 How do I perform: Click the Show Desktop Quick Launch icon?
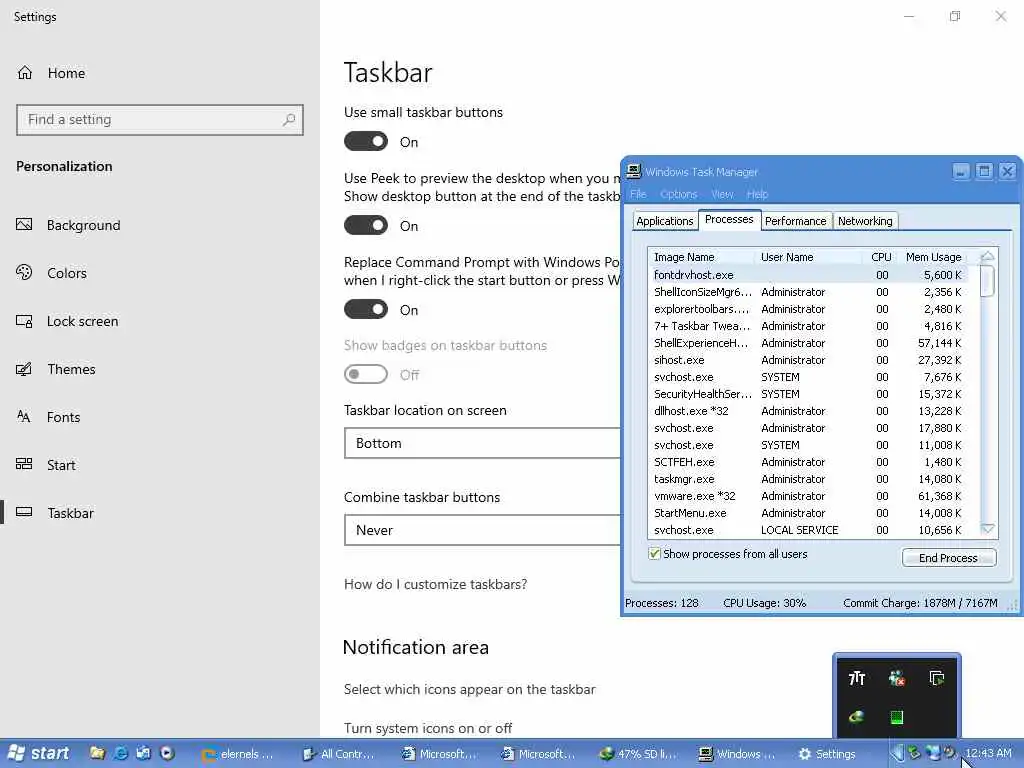[x=144, y=754]
